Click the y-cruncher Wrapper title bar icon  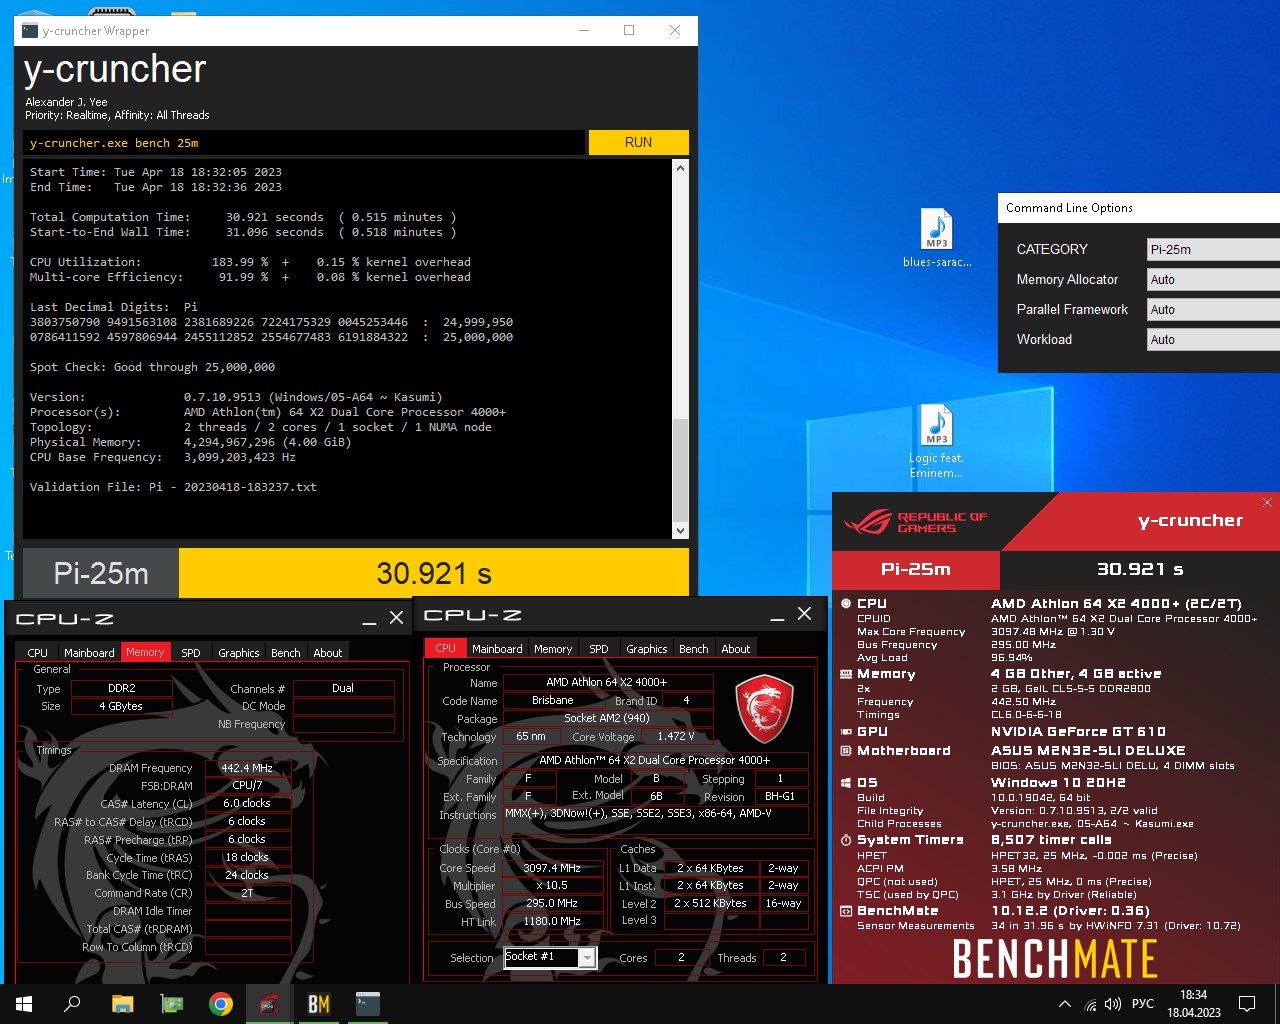[29, 31]
